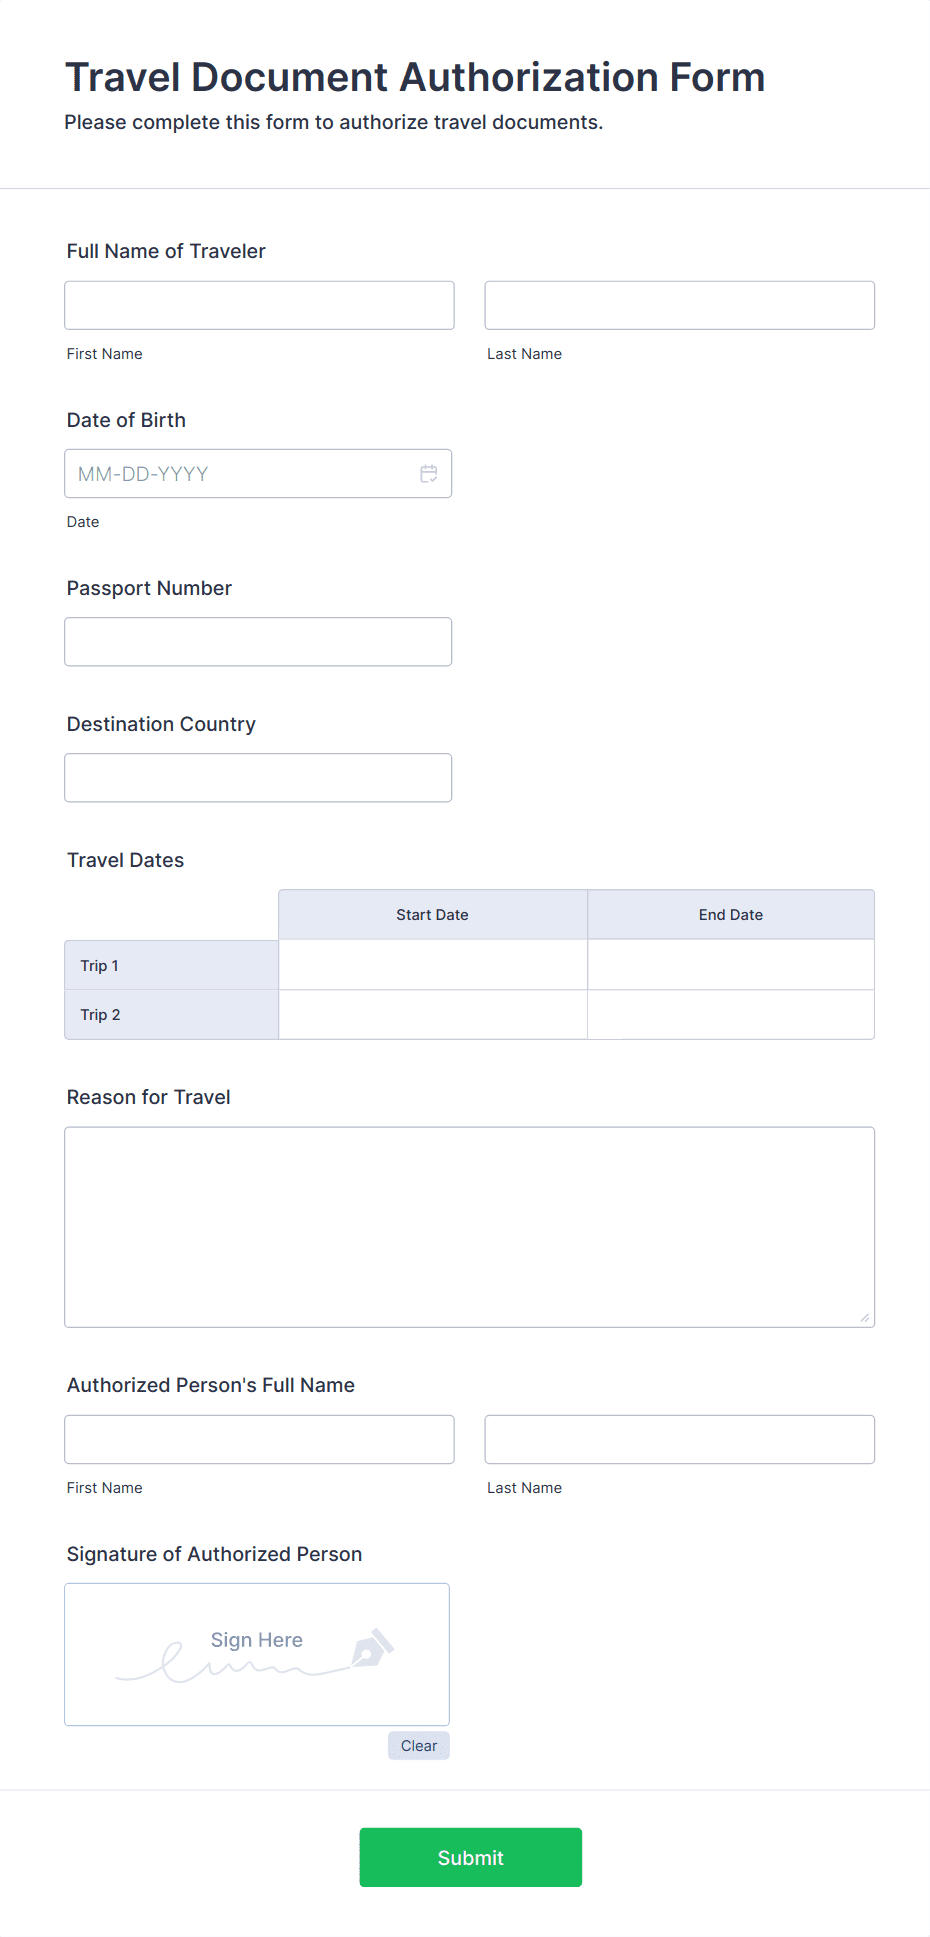Focus Authorized Person's Last Name field
Screen dimensions: 930x1937
(679, 1440)
